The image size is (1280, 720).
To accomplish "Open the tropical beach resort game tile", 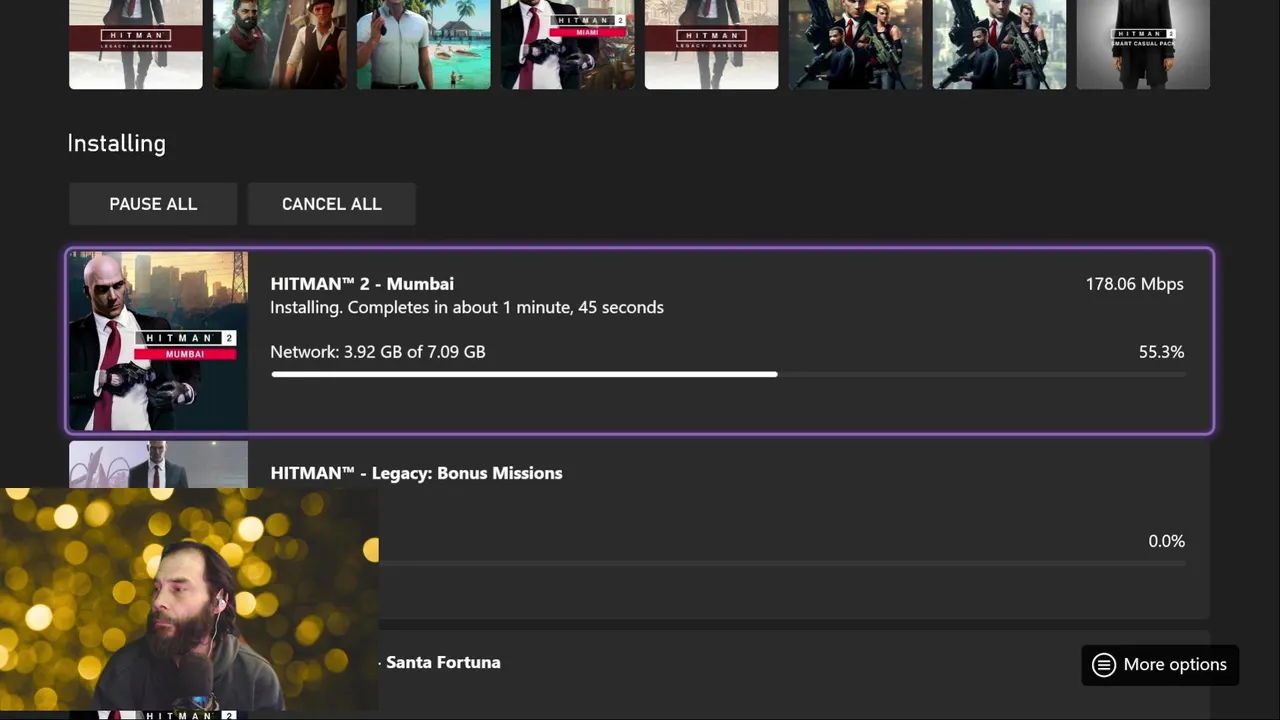I will [424, 44].
